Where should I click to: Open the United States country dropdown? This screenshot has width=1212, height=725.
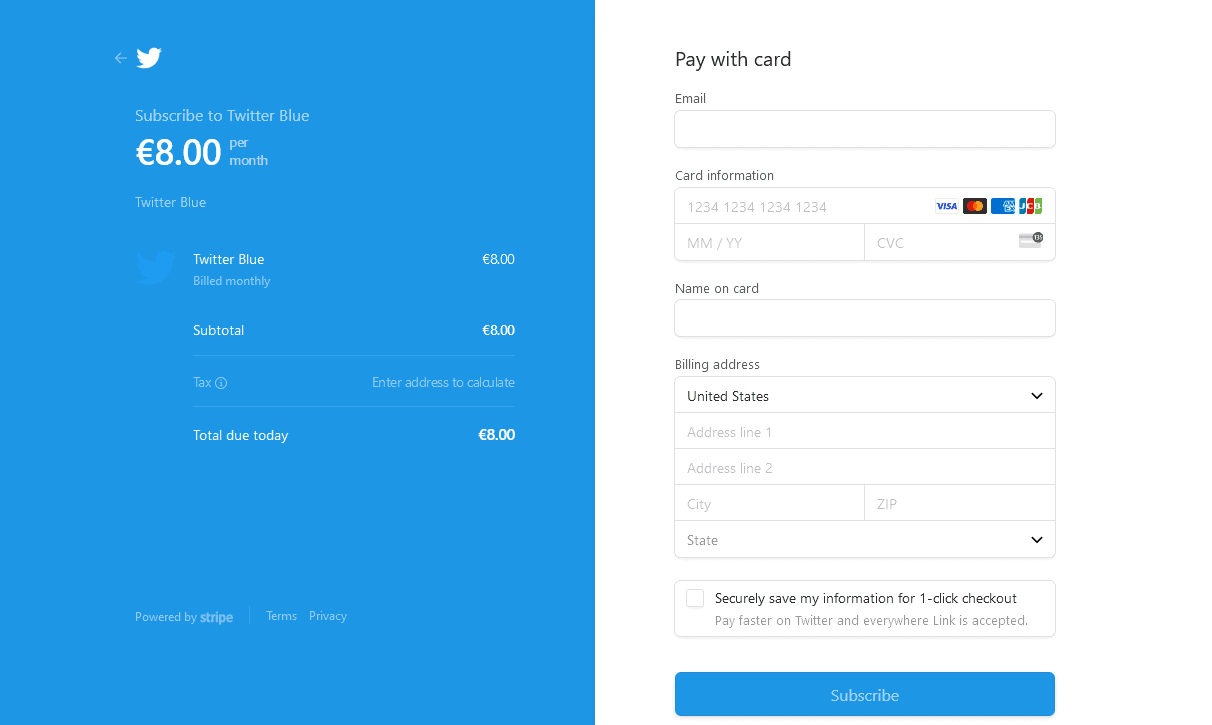(865, 396)
